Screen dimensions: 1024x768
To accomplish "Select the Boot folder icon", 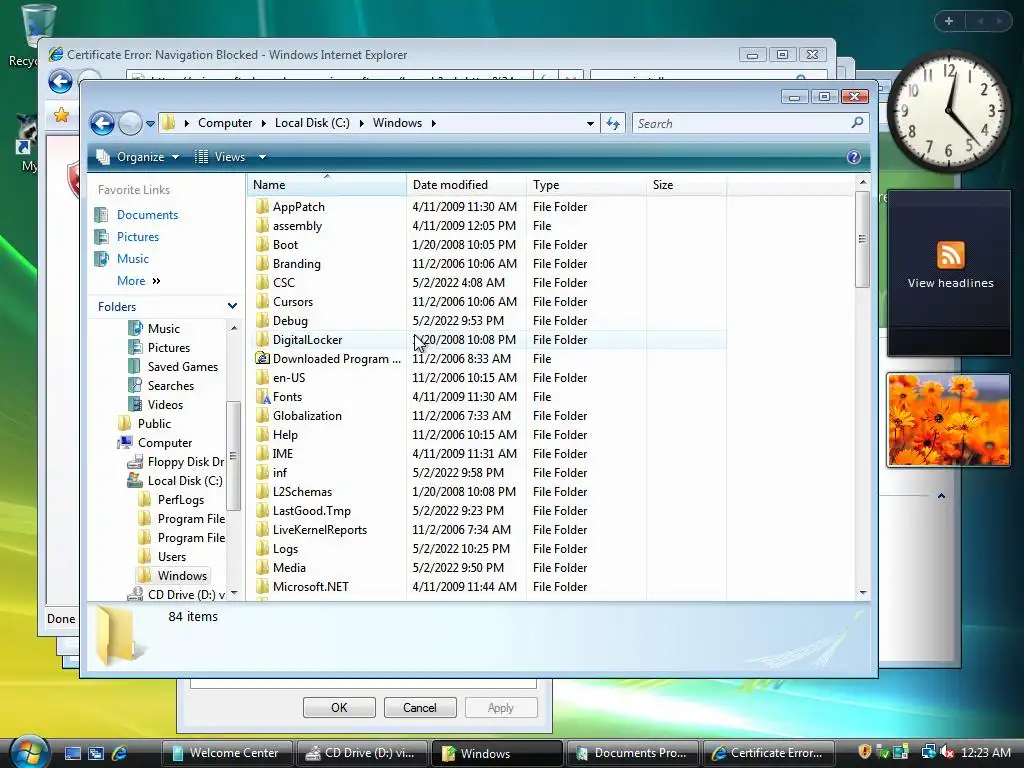I will point(263,244).
